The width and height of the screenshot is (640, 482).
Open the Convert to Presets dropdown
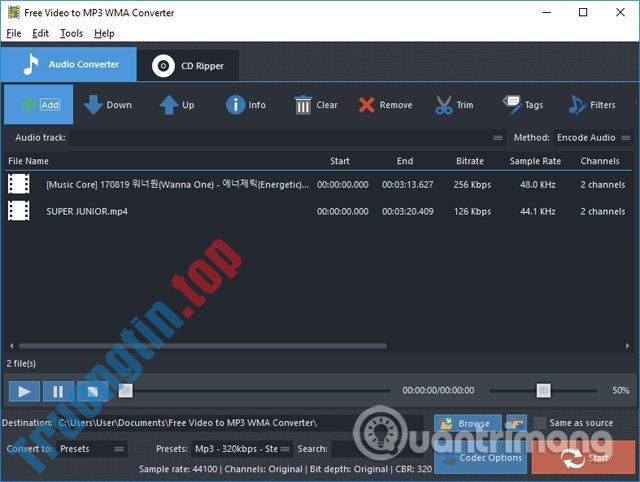click(x=91, y=449)
